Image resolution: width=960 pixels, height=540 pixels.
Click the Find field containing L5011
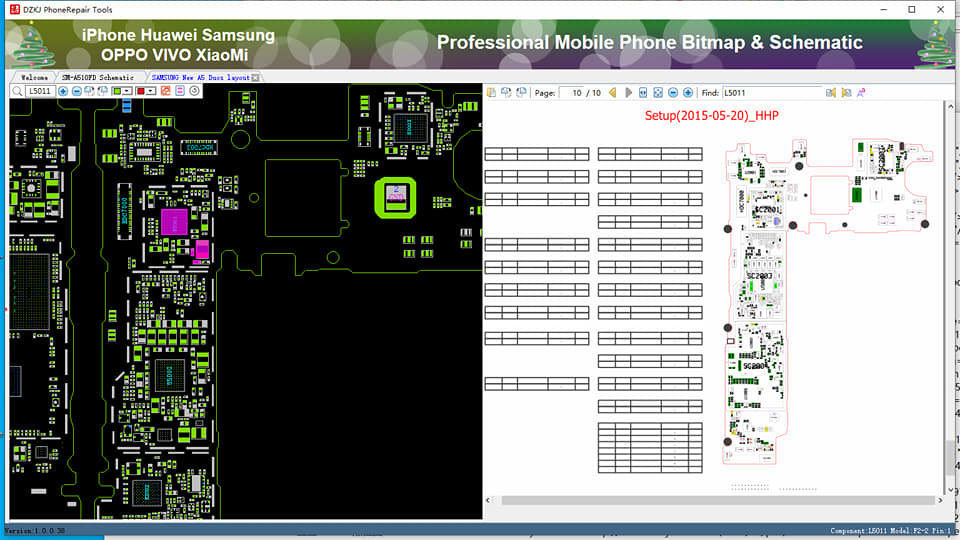(773, 93)
